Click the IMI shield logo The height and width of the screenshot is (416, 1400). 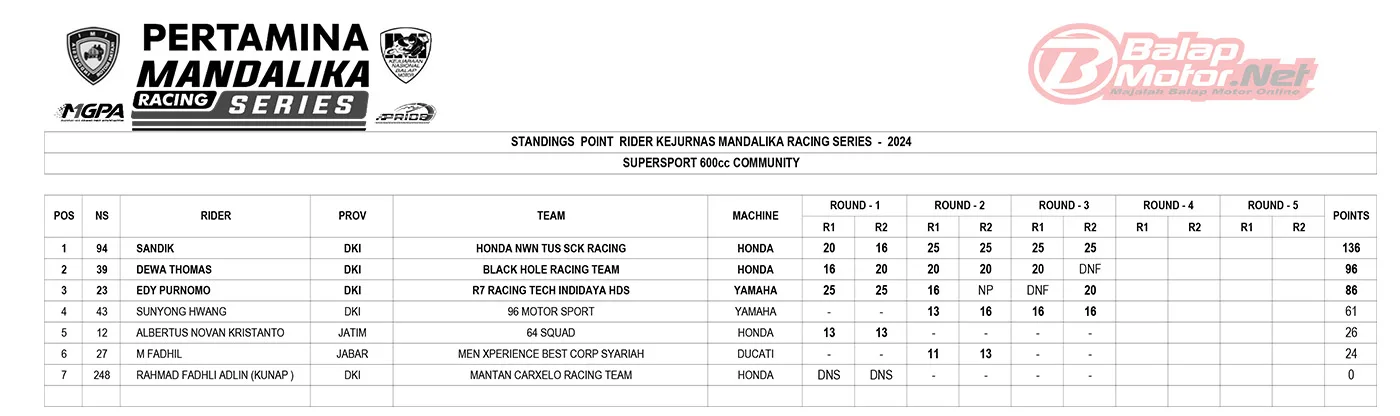point(92,57)
